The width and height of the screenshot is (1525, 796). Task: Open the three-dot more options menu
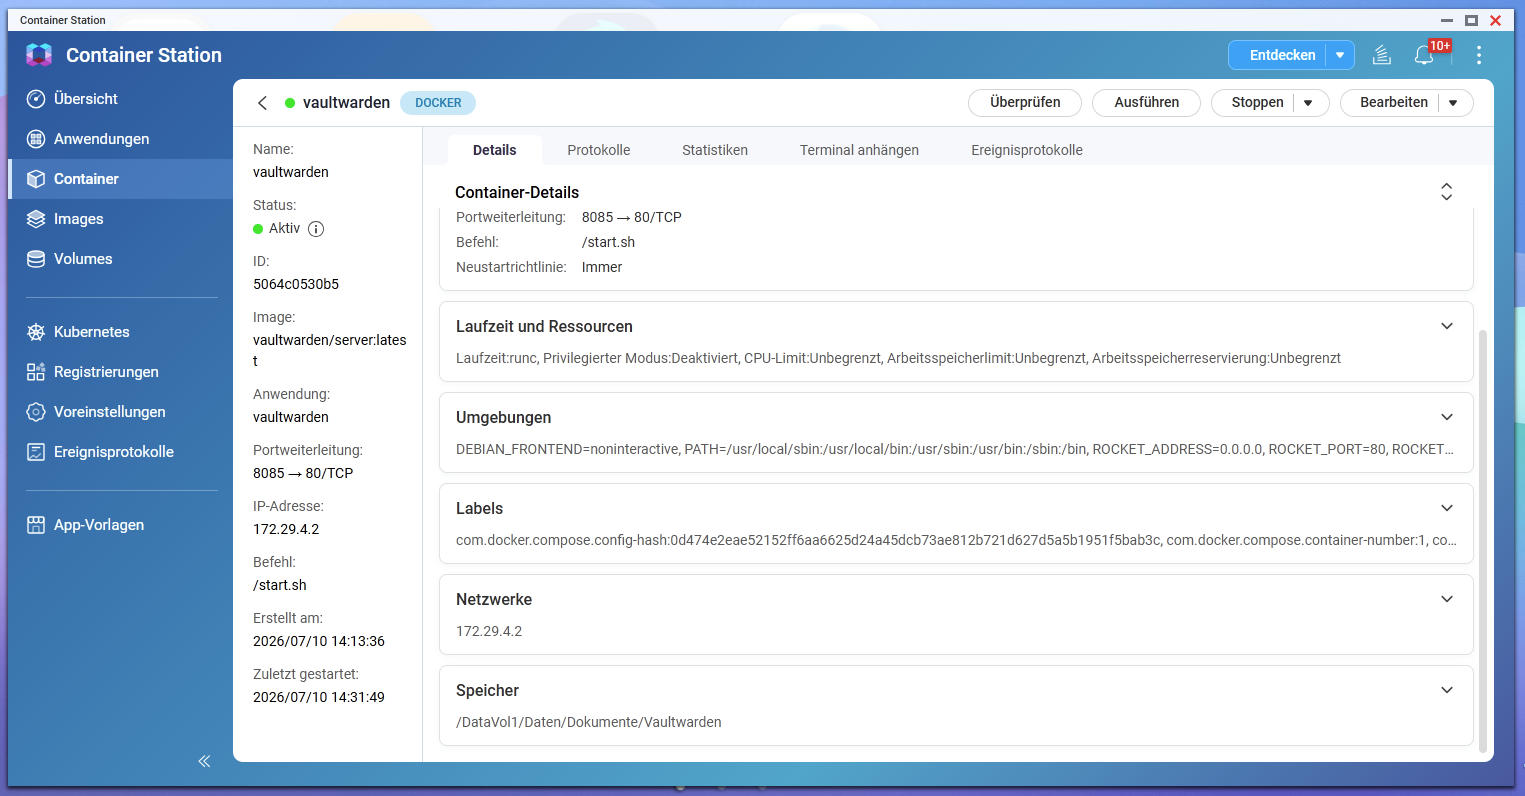[1479, 55]
